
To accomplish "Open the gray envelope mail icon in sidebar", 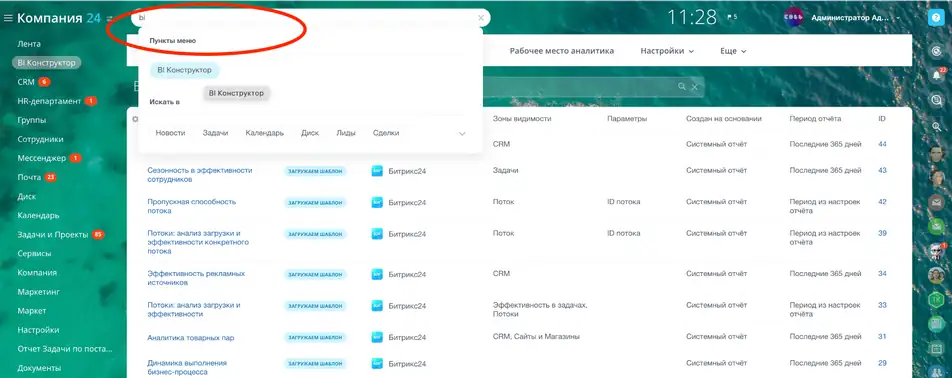I will click(936, 202).
